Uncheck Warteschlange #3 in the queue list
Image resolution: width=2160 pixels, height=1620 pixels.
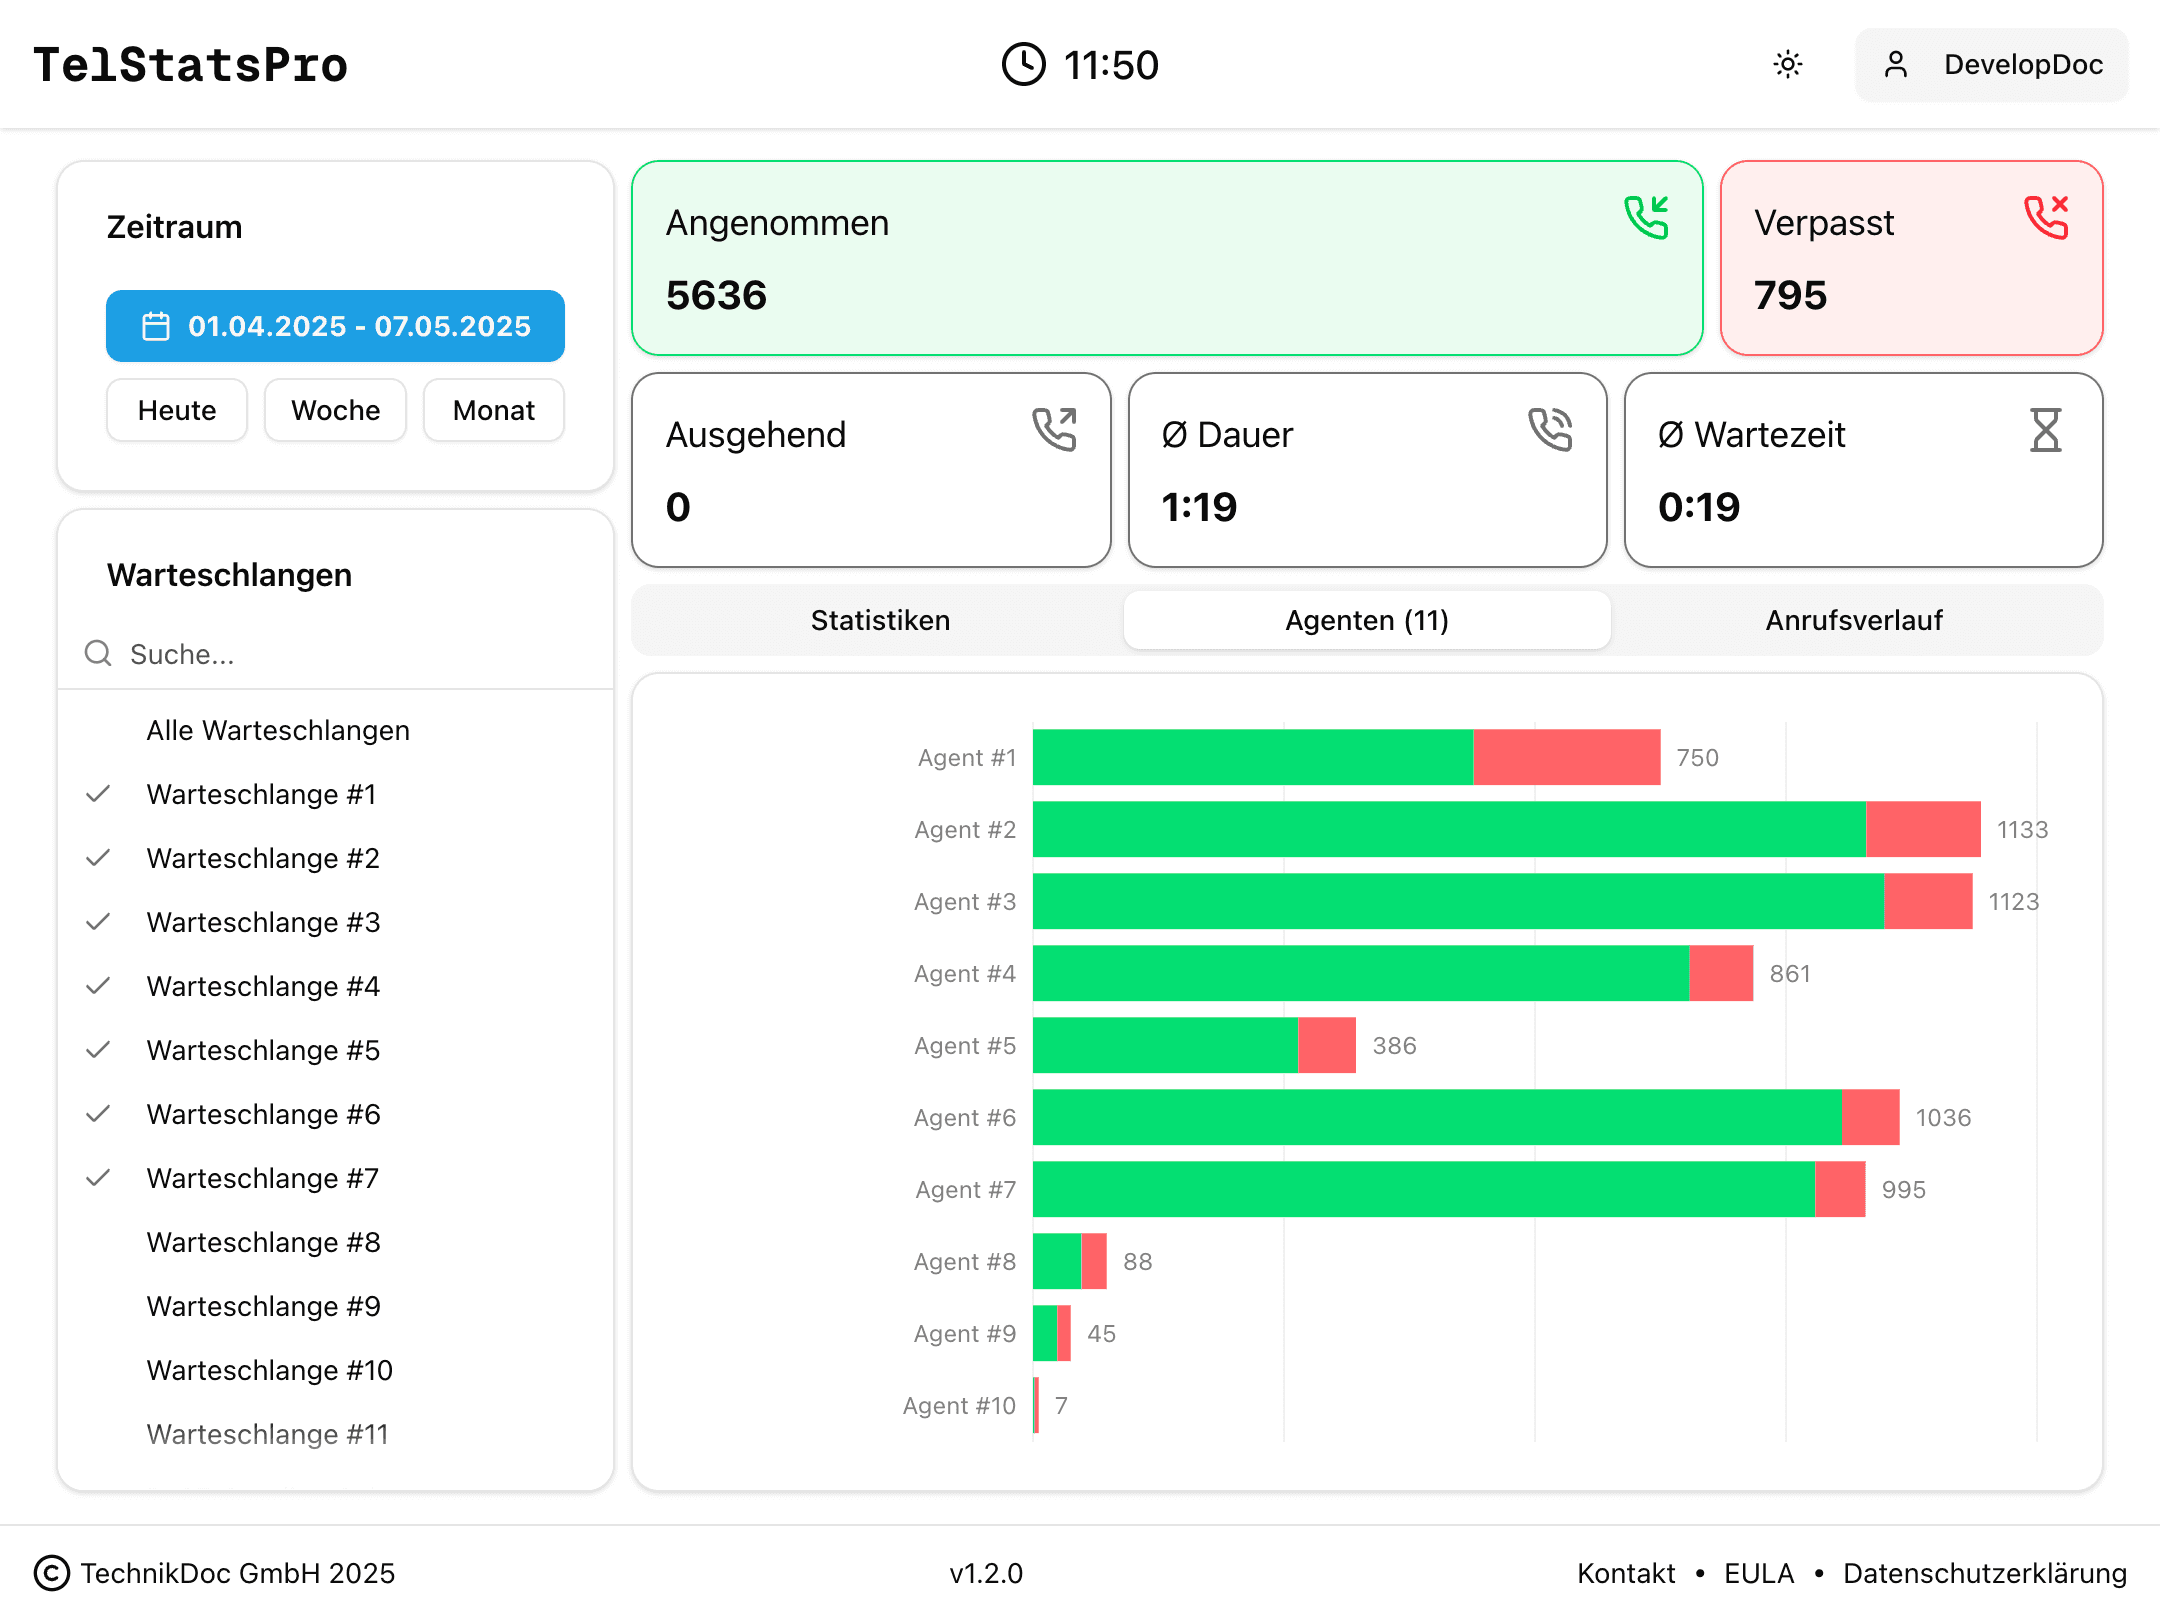(x=263, y=922)
